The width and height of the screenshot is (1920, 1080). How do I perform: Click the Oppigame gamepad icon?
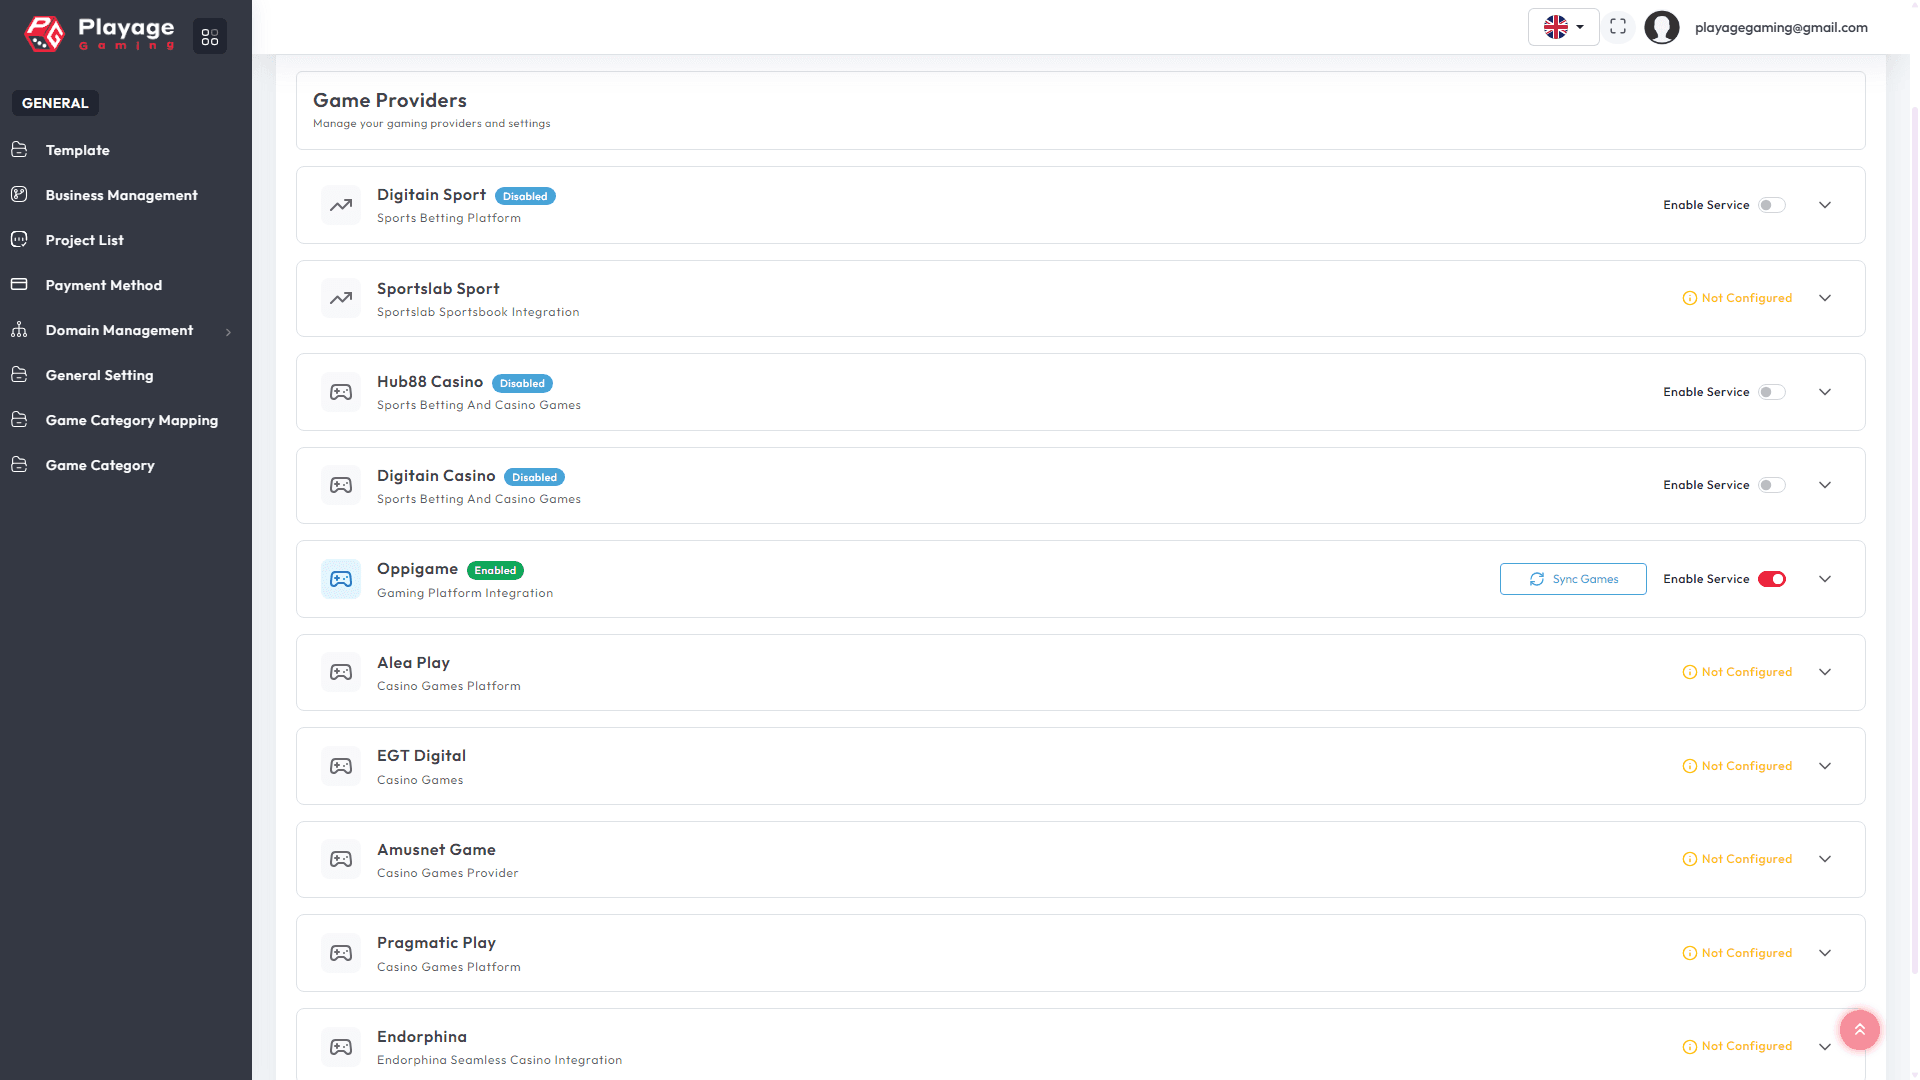(x=341, y=579)
